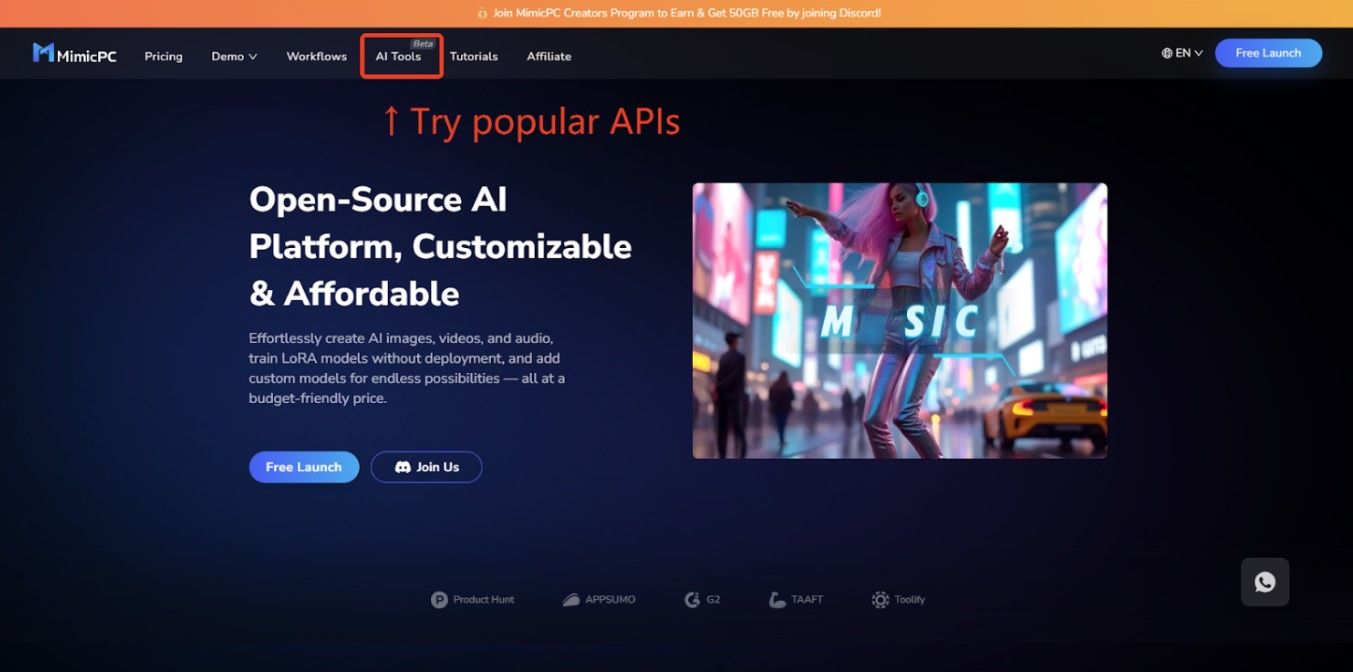This screenshot has height=672, width=1353.
Task: Open the EN language selector
Action: (x=1182, y=53)
